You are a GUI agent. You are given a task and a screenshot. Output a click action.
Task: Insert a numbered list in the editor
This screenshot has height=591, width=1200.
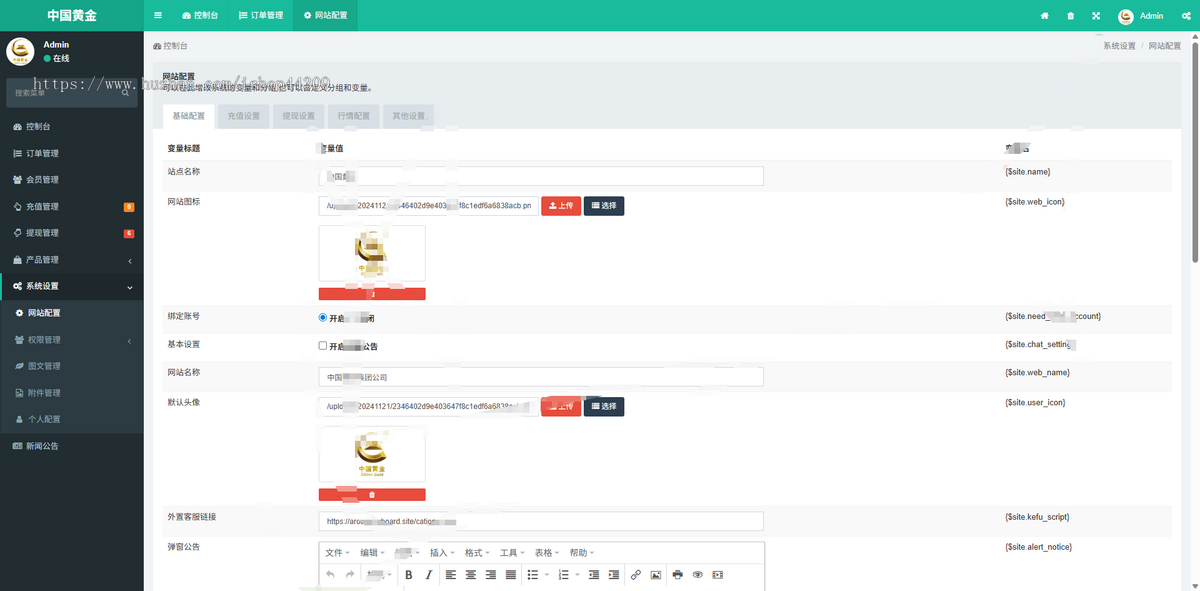[564, 575]
